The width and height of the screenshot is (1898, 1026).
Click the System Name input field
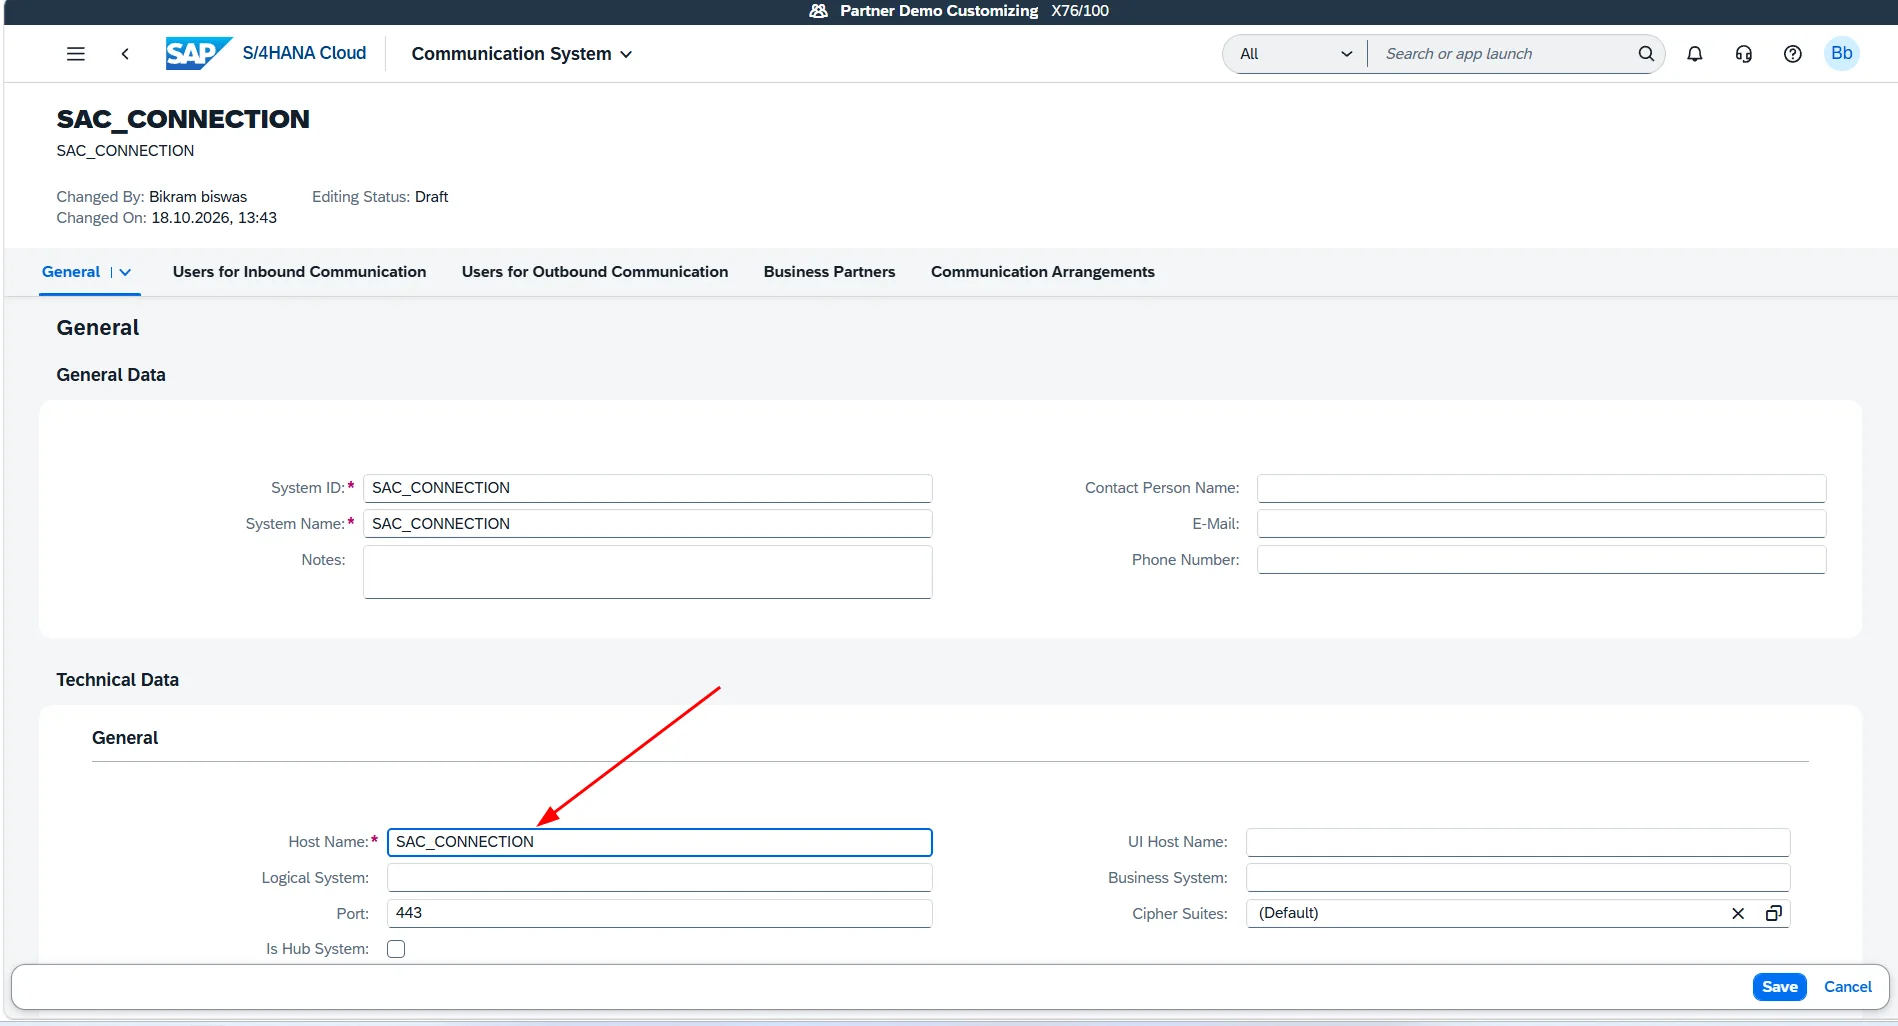[648, 524]
